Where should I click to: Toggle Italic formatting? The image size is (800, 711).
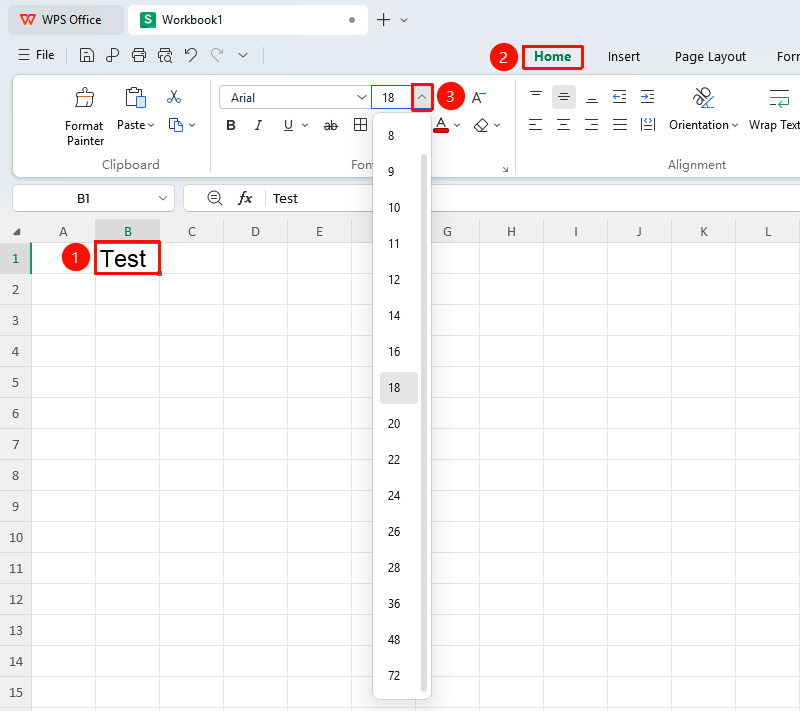[x=259, y=125]
